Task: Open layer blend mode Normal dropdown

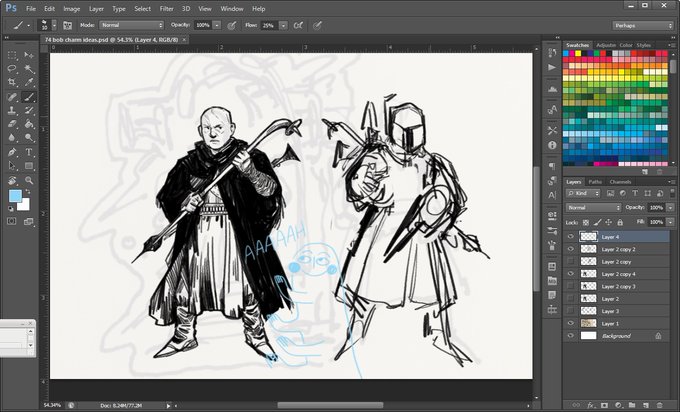Action: (594, 208)
